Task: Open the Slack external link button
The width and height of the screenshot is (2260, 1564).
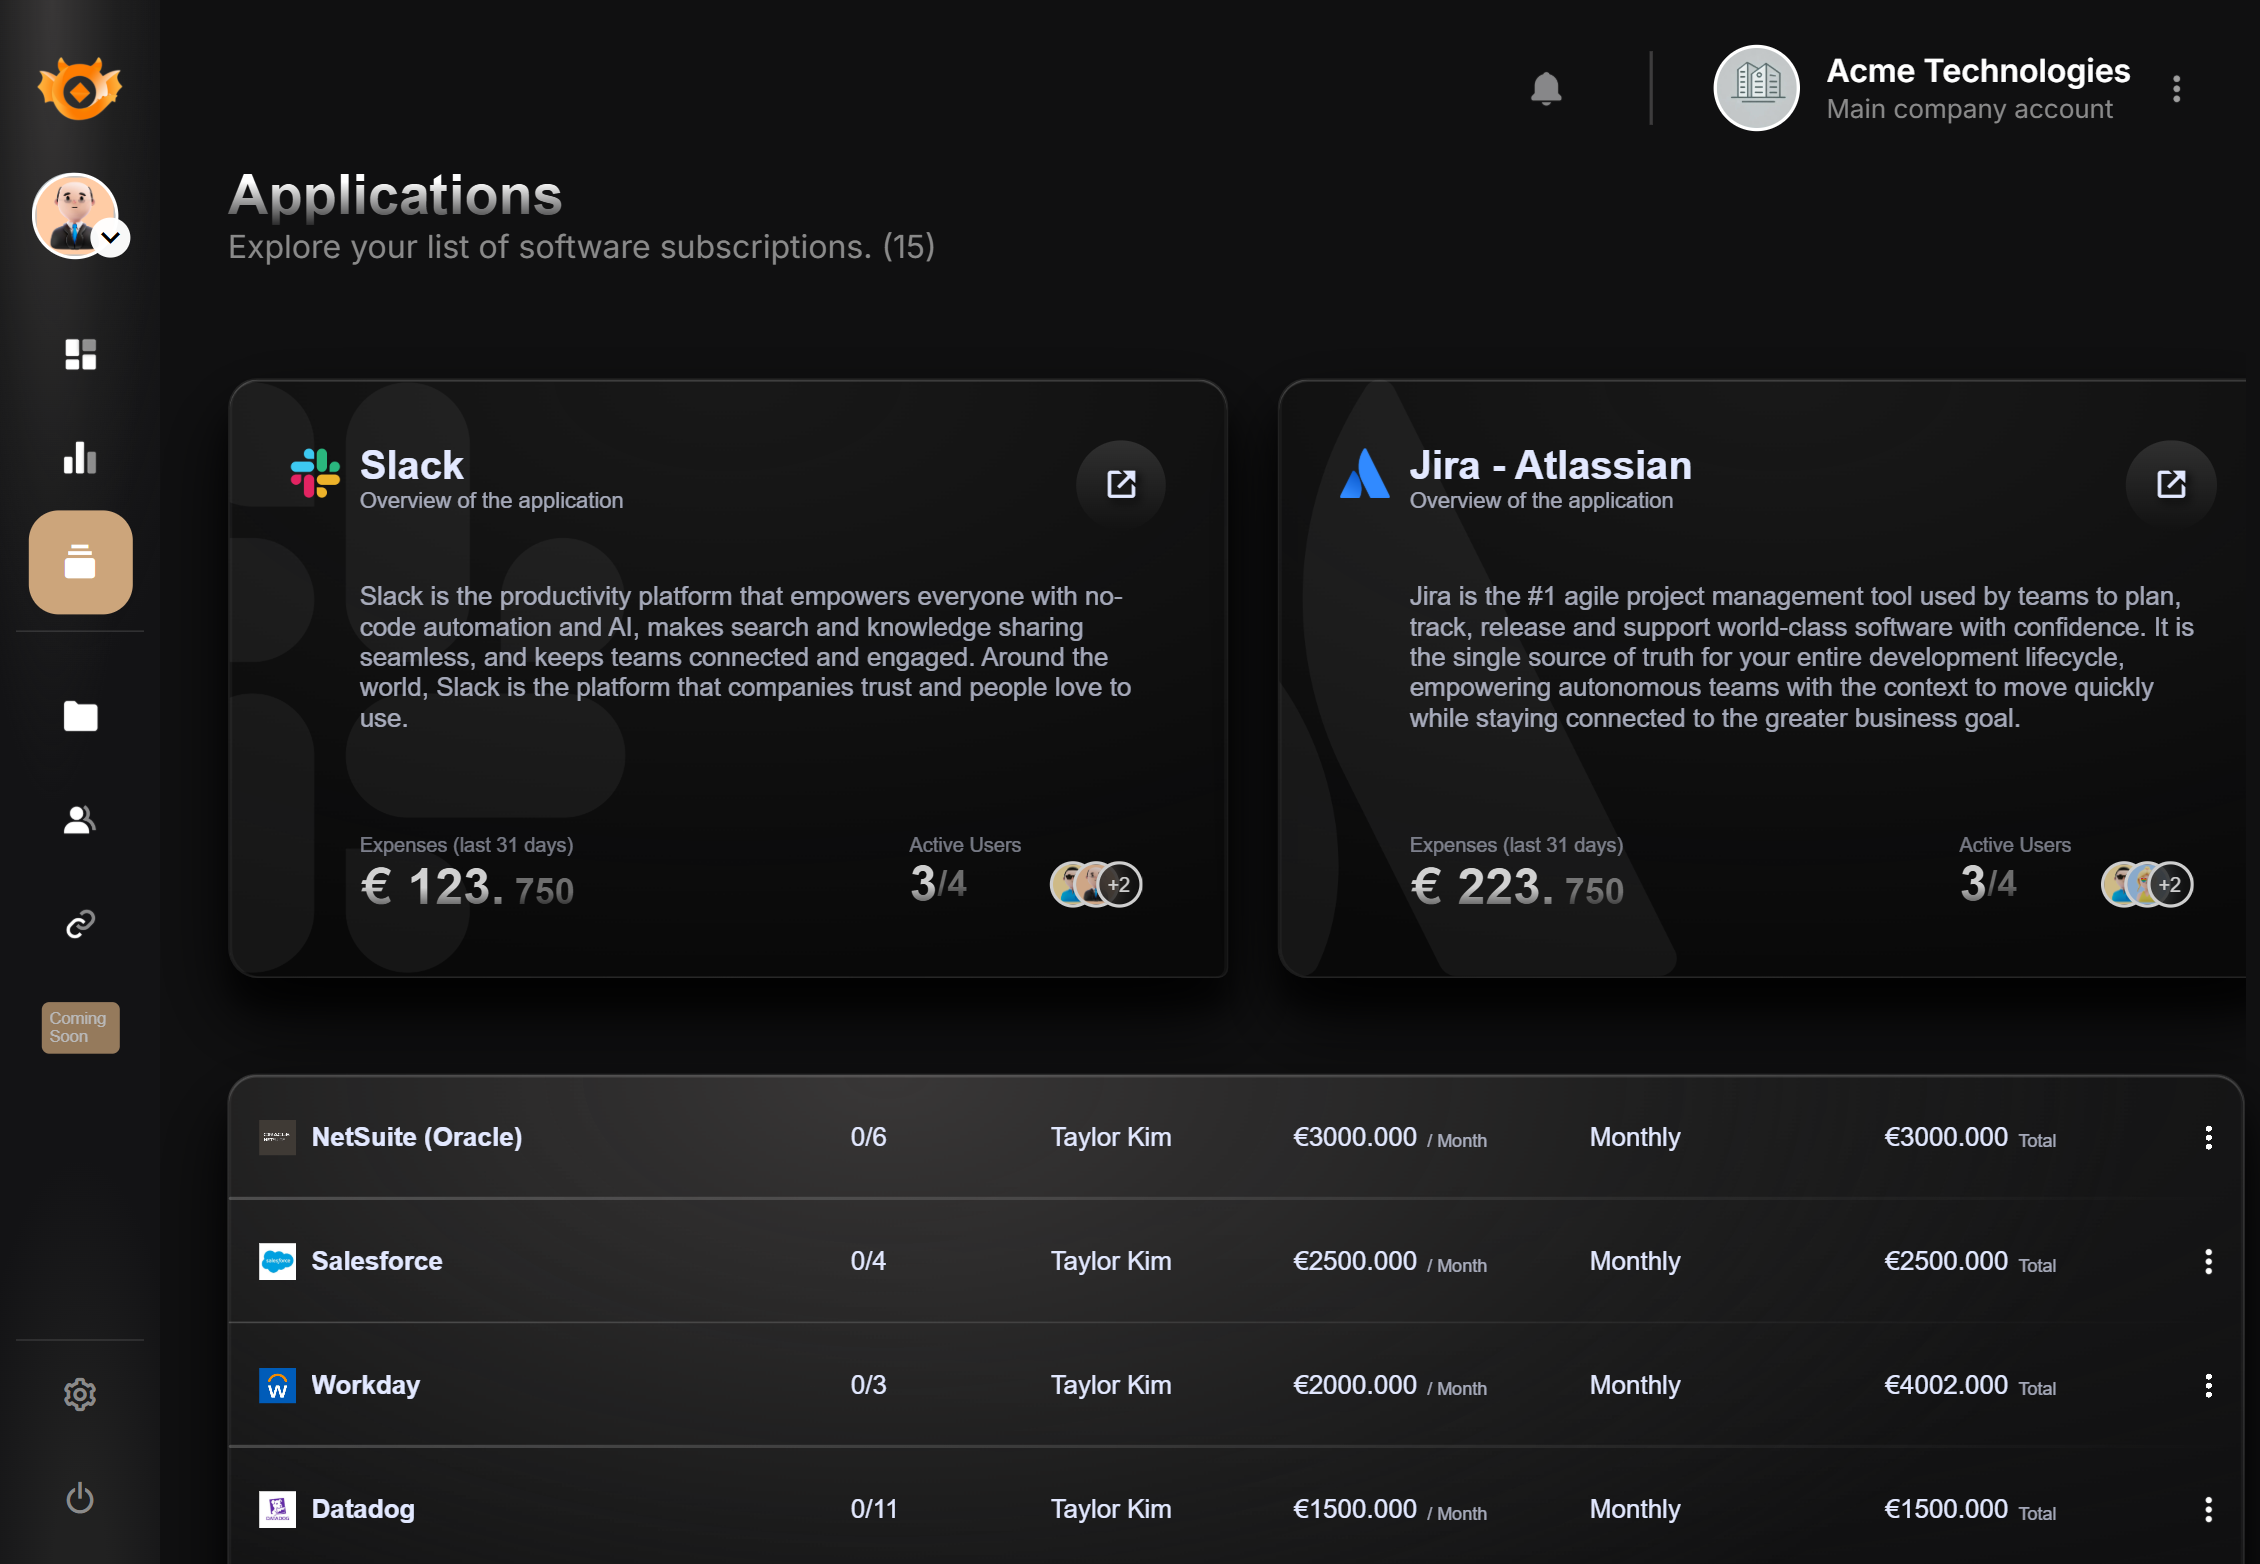Action: coord(1121,484)
